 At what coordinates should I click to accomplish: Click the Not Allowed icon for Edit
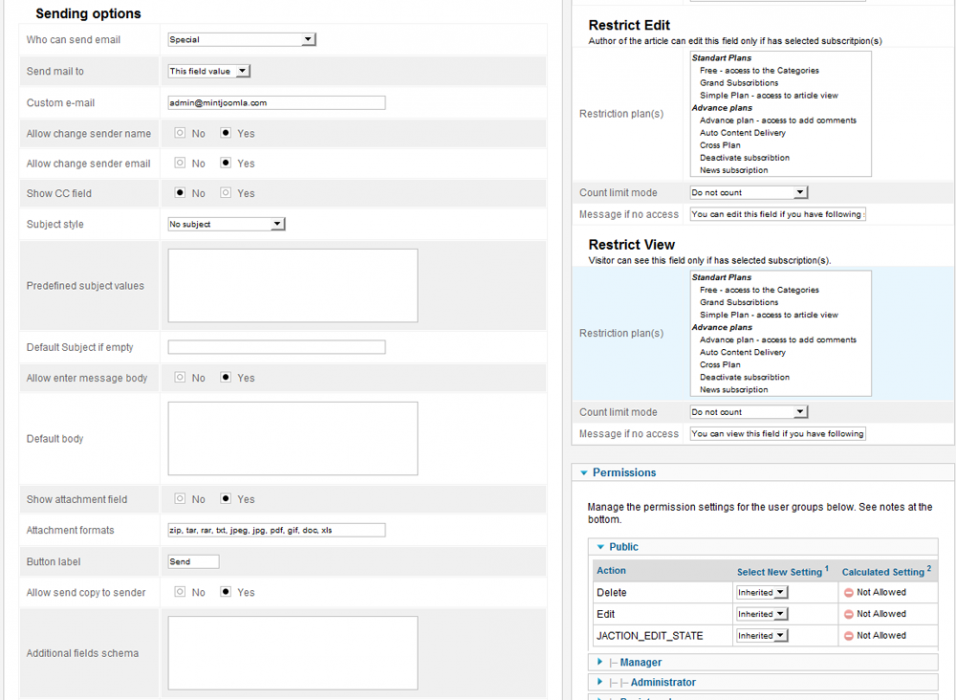pos(849,614)
